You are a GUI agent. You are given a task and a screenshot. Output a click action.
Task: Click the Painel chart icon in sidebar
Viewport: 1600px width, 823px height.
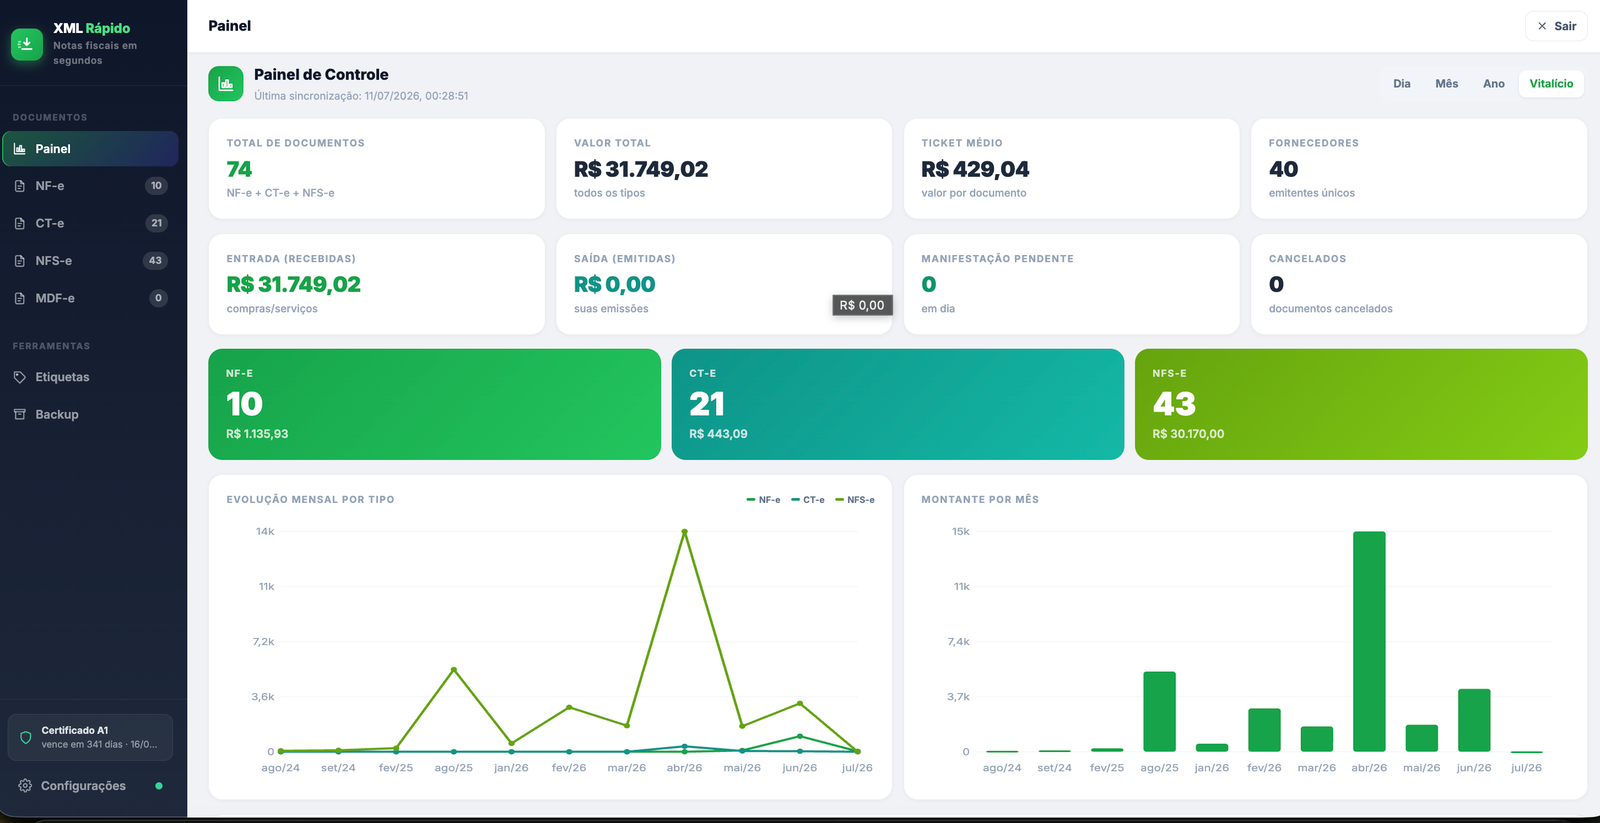[x=20, y=149]
